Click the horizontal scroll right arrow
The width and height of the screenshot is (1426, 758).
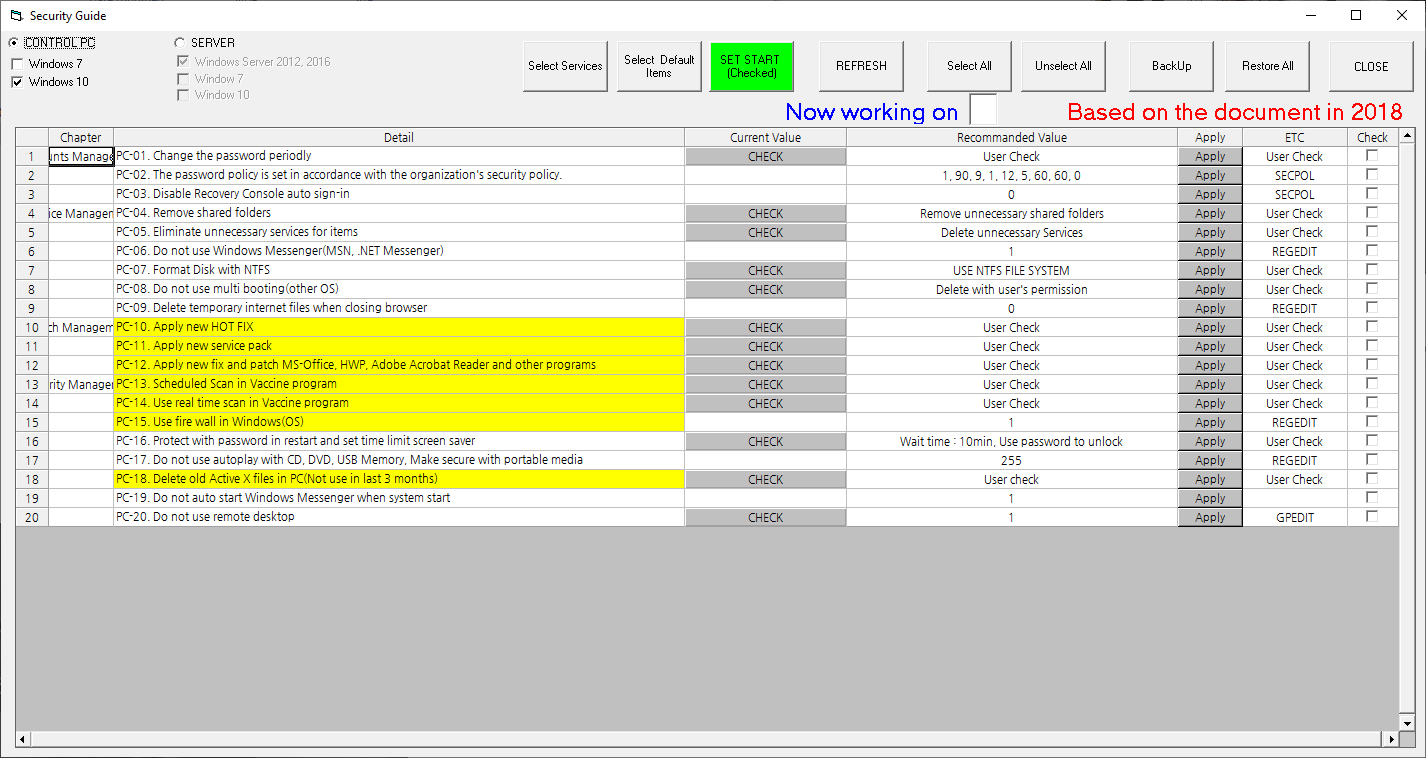(x=1391, y=739)
